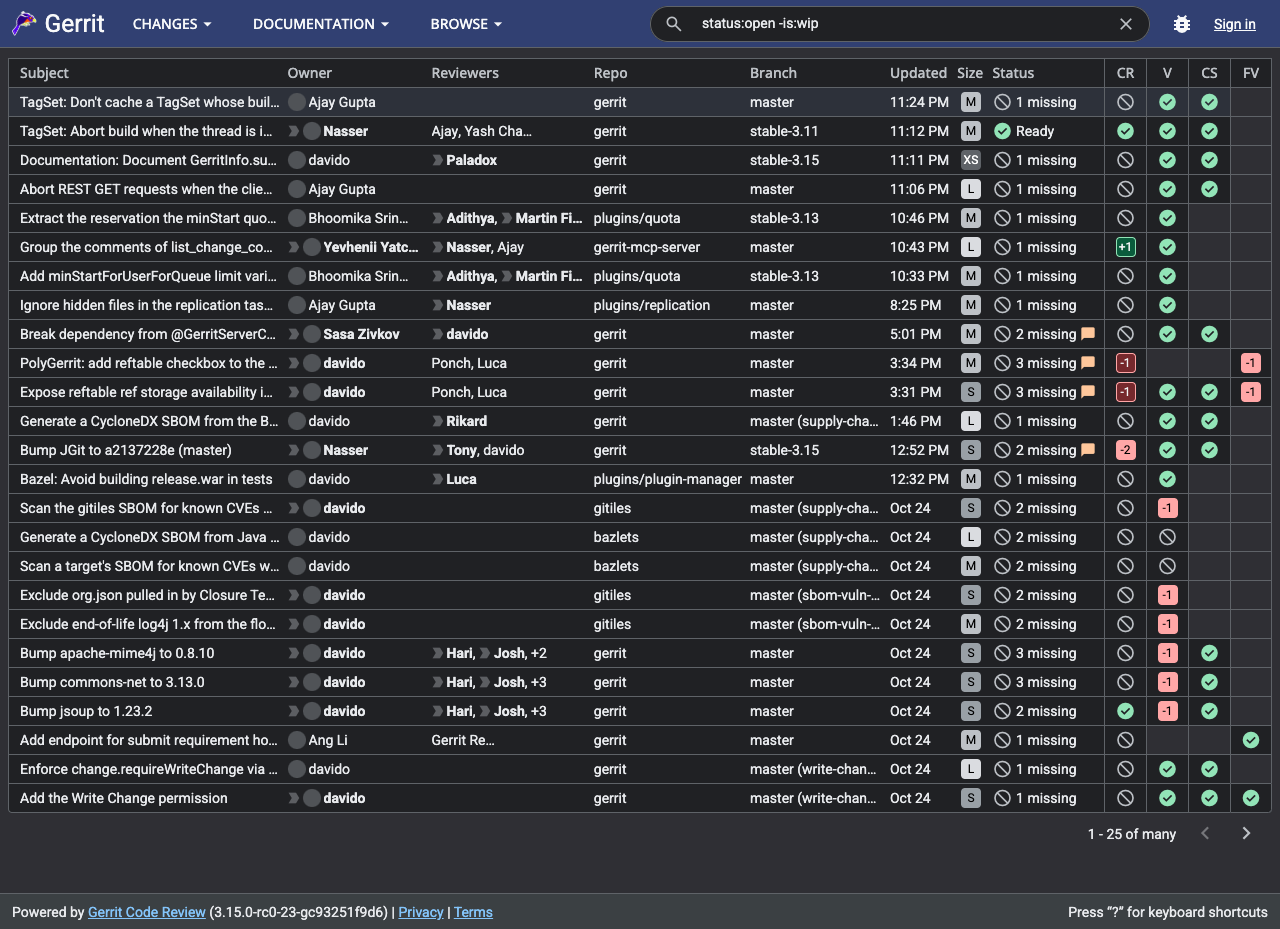1280x929 pixels.
Task: Click the Updated column header
Action: [x=918, y=73]
